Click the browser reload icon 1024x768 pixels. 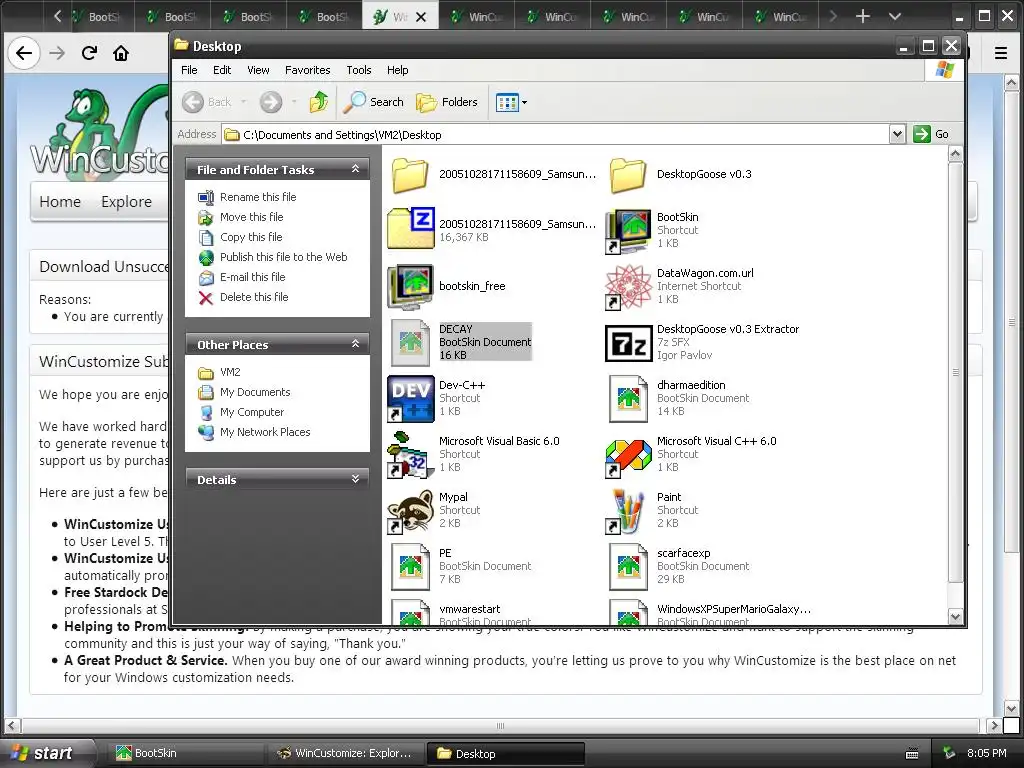click(x=89, y=53)
